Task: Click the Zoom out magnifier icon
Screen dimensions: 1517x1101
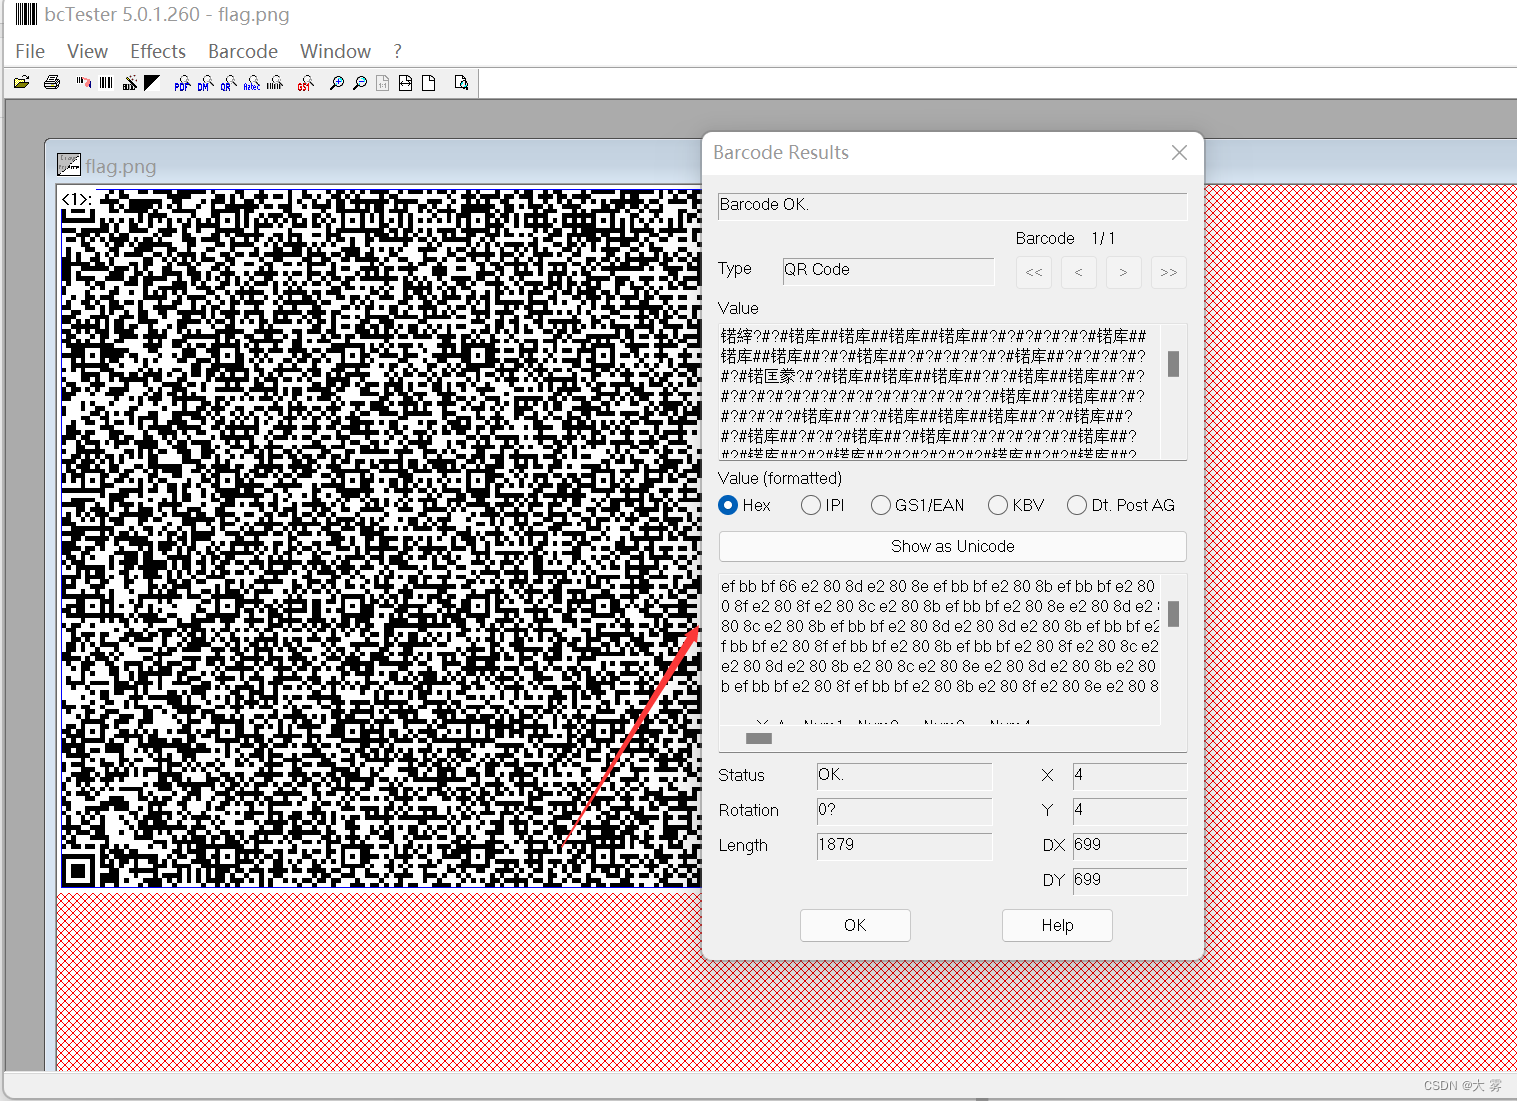Action: pyautogui.click(x=360, y=83)
